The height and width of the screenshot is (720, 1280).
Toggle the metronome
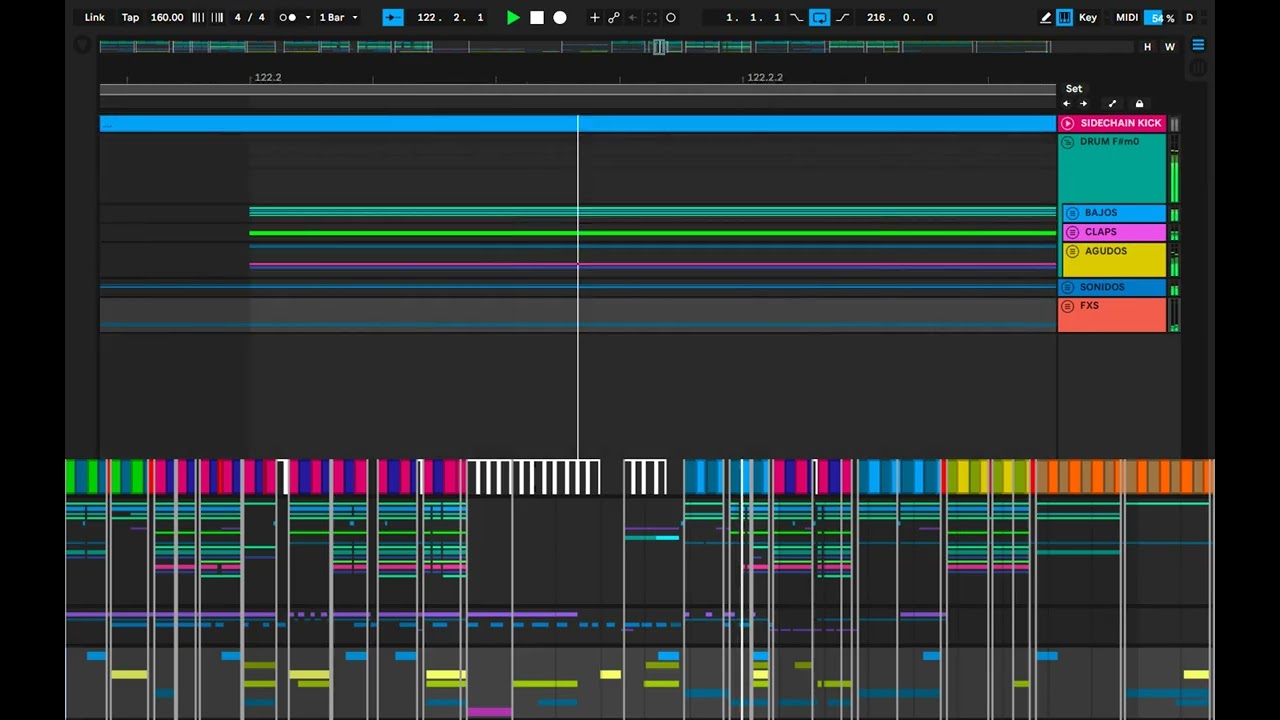coord(287,17)
